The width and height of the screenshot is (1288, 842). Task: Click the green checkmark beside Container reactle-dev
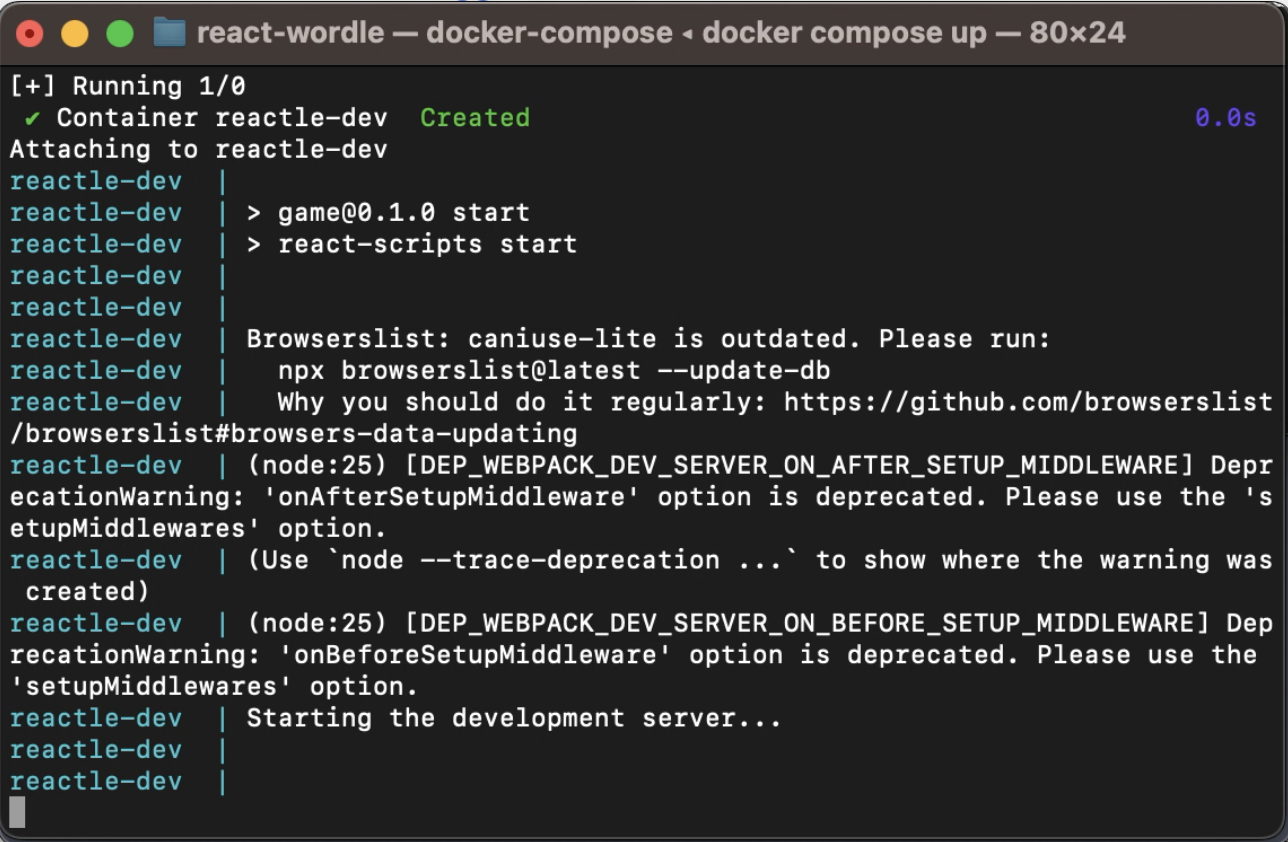click(33, 118)
